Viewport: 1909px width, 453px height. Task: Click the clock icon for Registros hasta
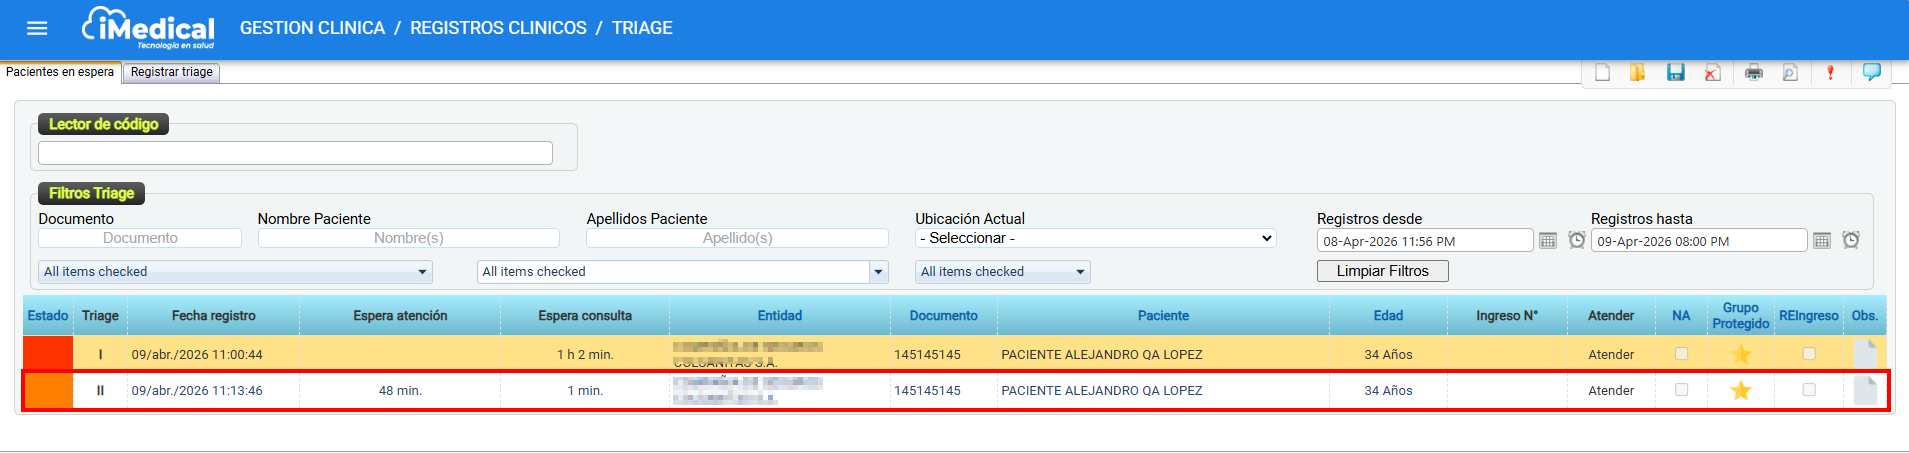[1851, 240]
